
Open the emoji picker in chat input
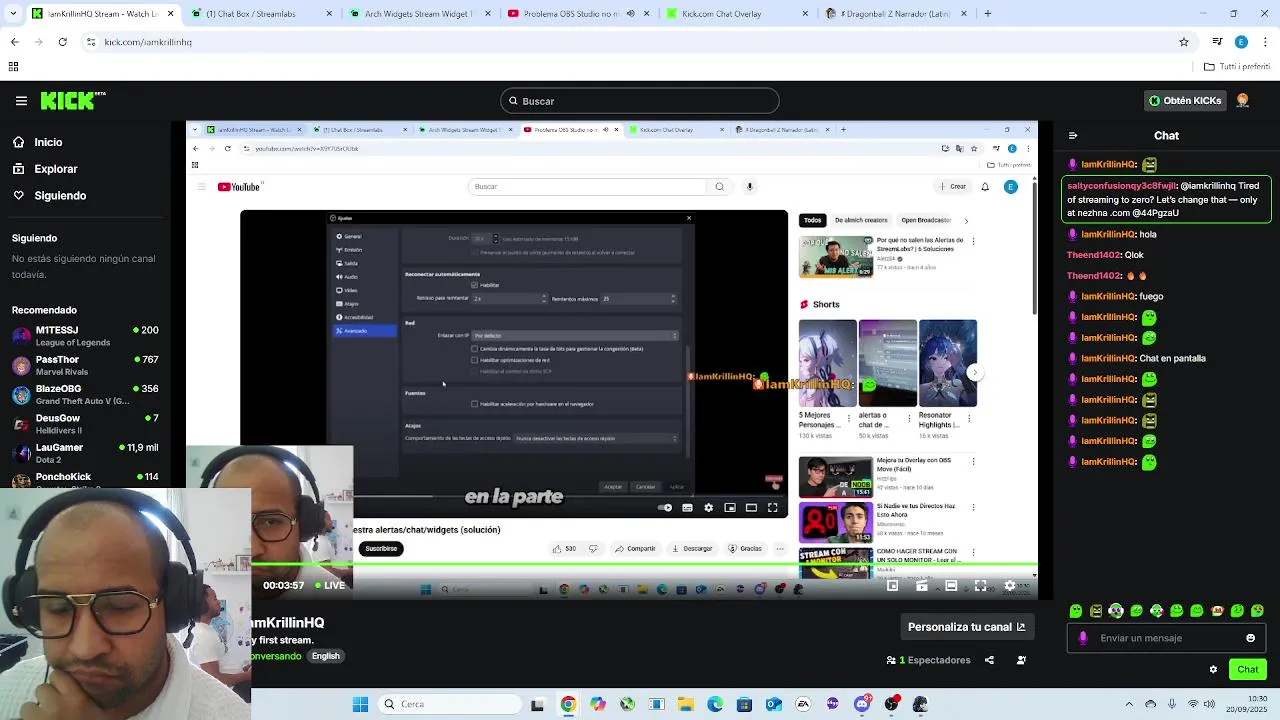pos(1250,638)
